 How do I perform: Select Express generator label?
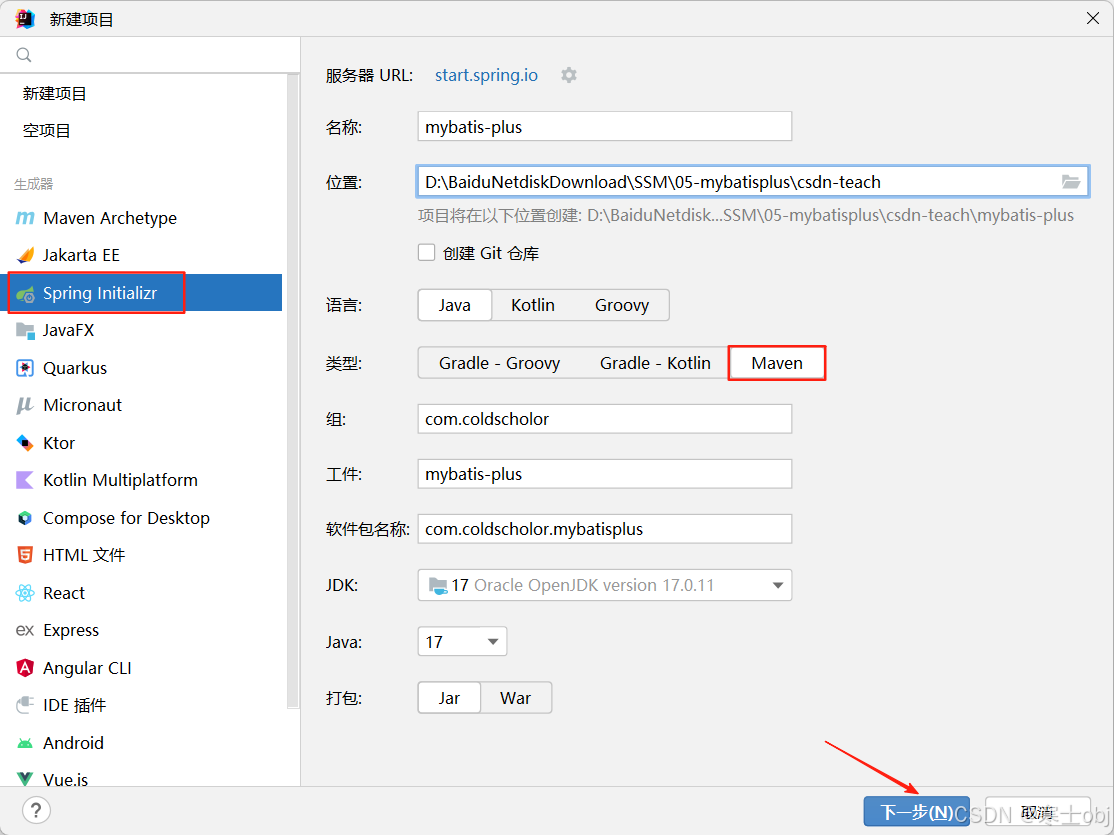[71, 630]
